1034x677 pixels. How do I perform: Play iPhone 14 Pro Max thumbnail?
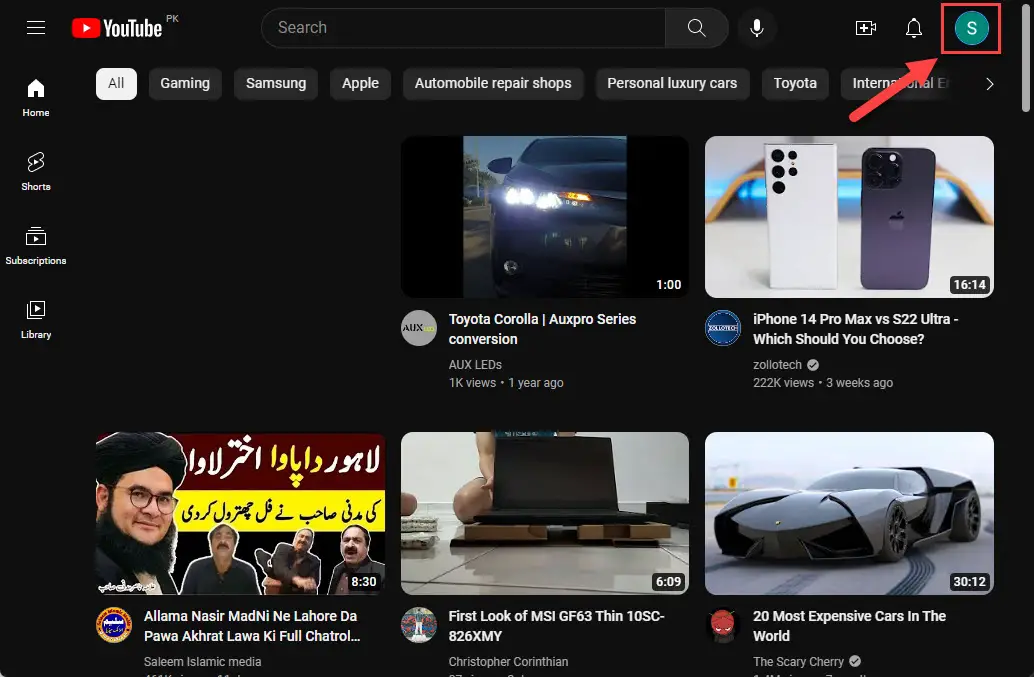[849, 217]
